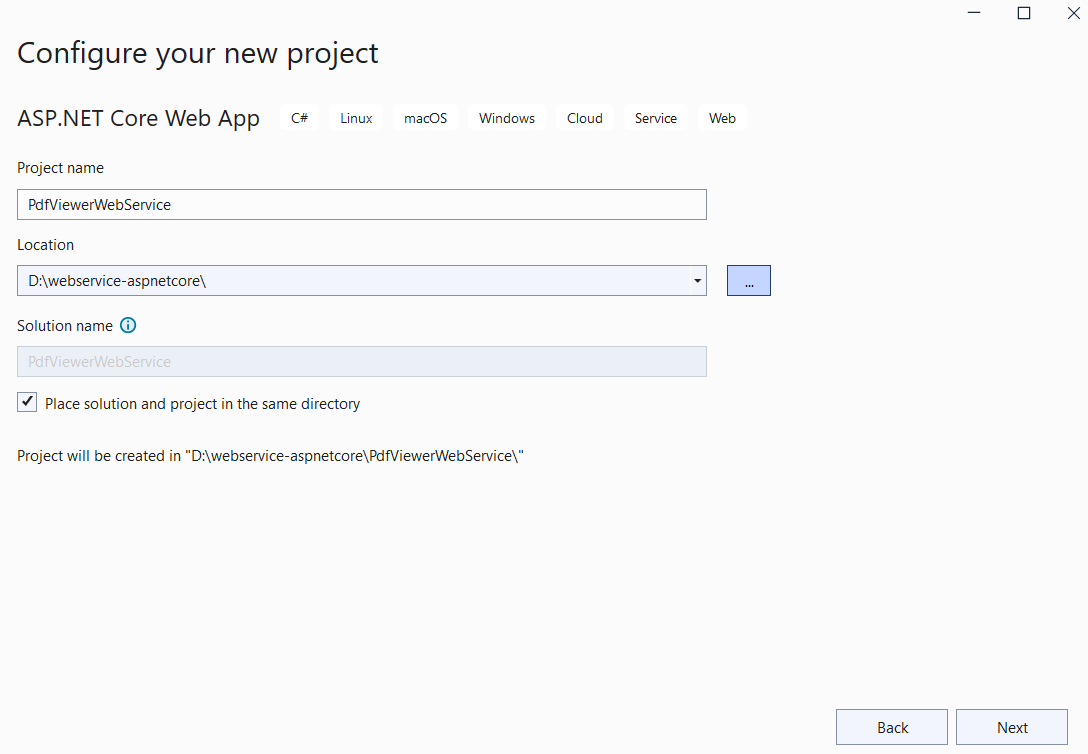Click the Web project type tag
Viewport: 1088px width, 754px height.
tap(722, 118)
